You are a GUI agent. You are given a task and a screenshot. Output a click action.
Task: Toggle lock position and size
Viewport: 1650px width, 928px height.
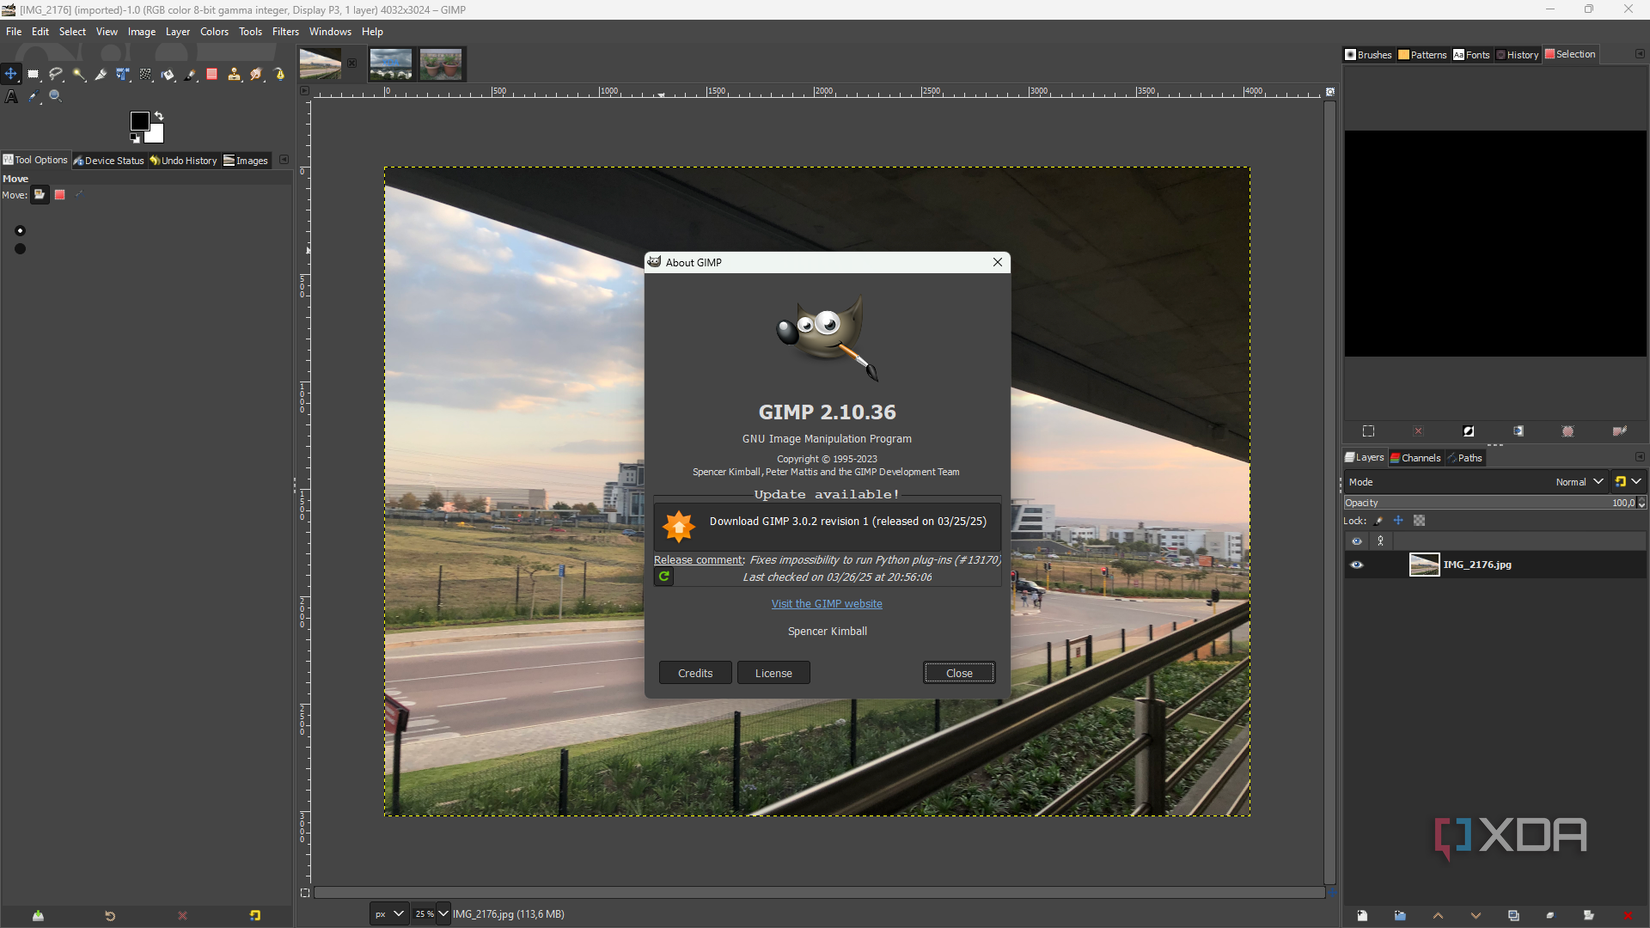[1397, 520]
